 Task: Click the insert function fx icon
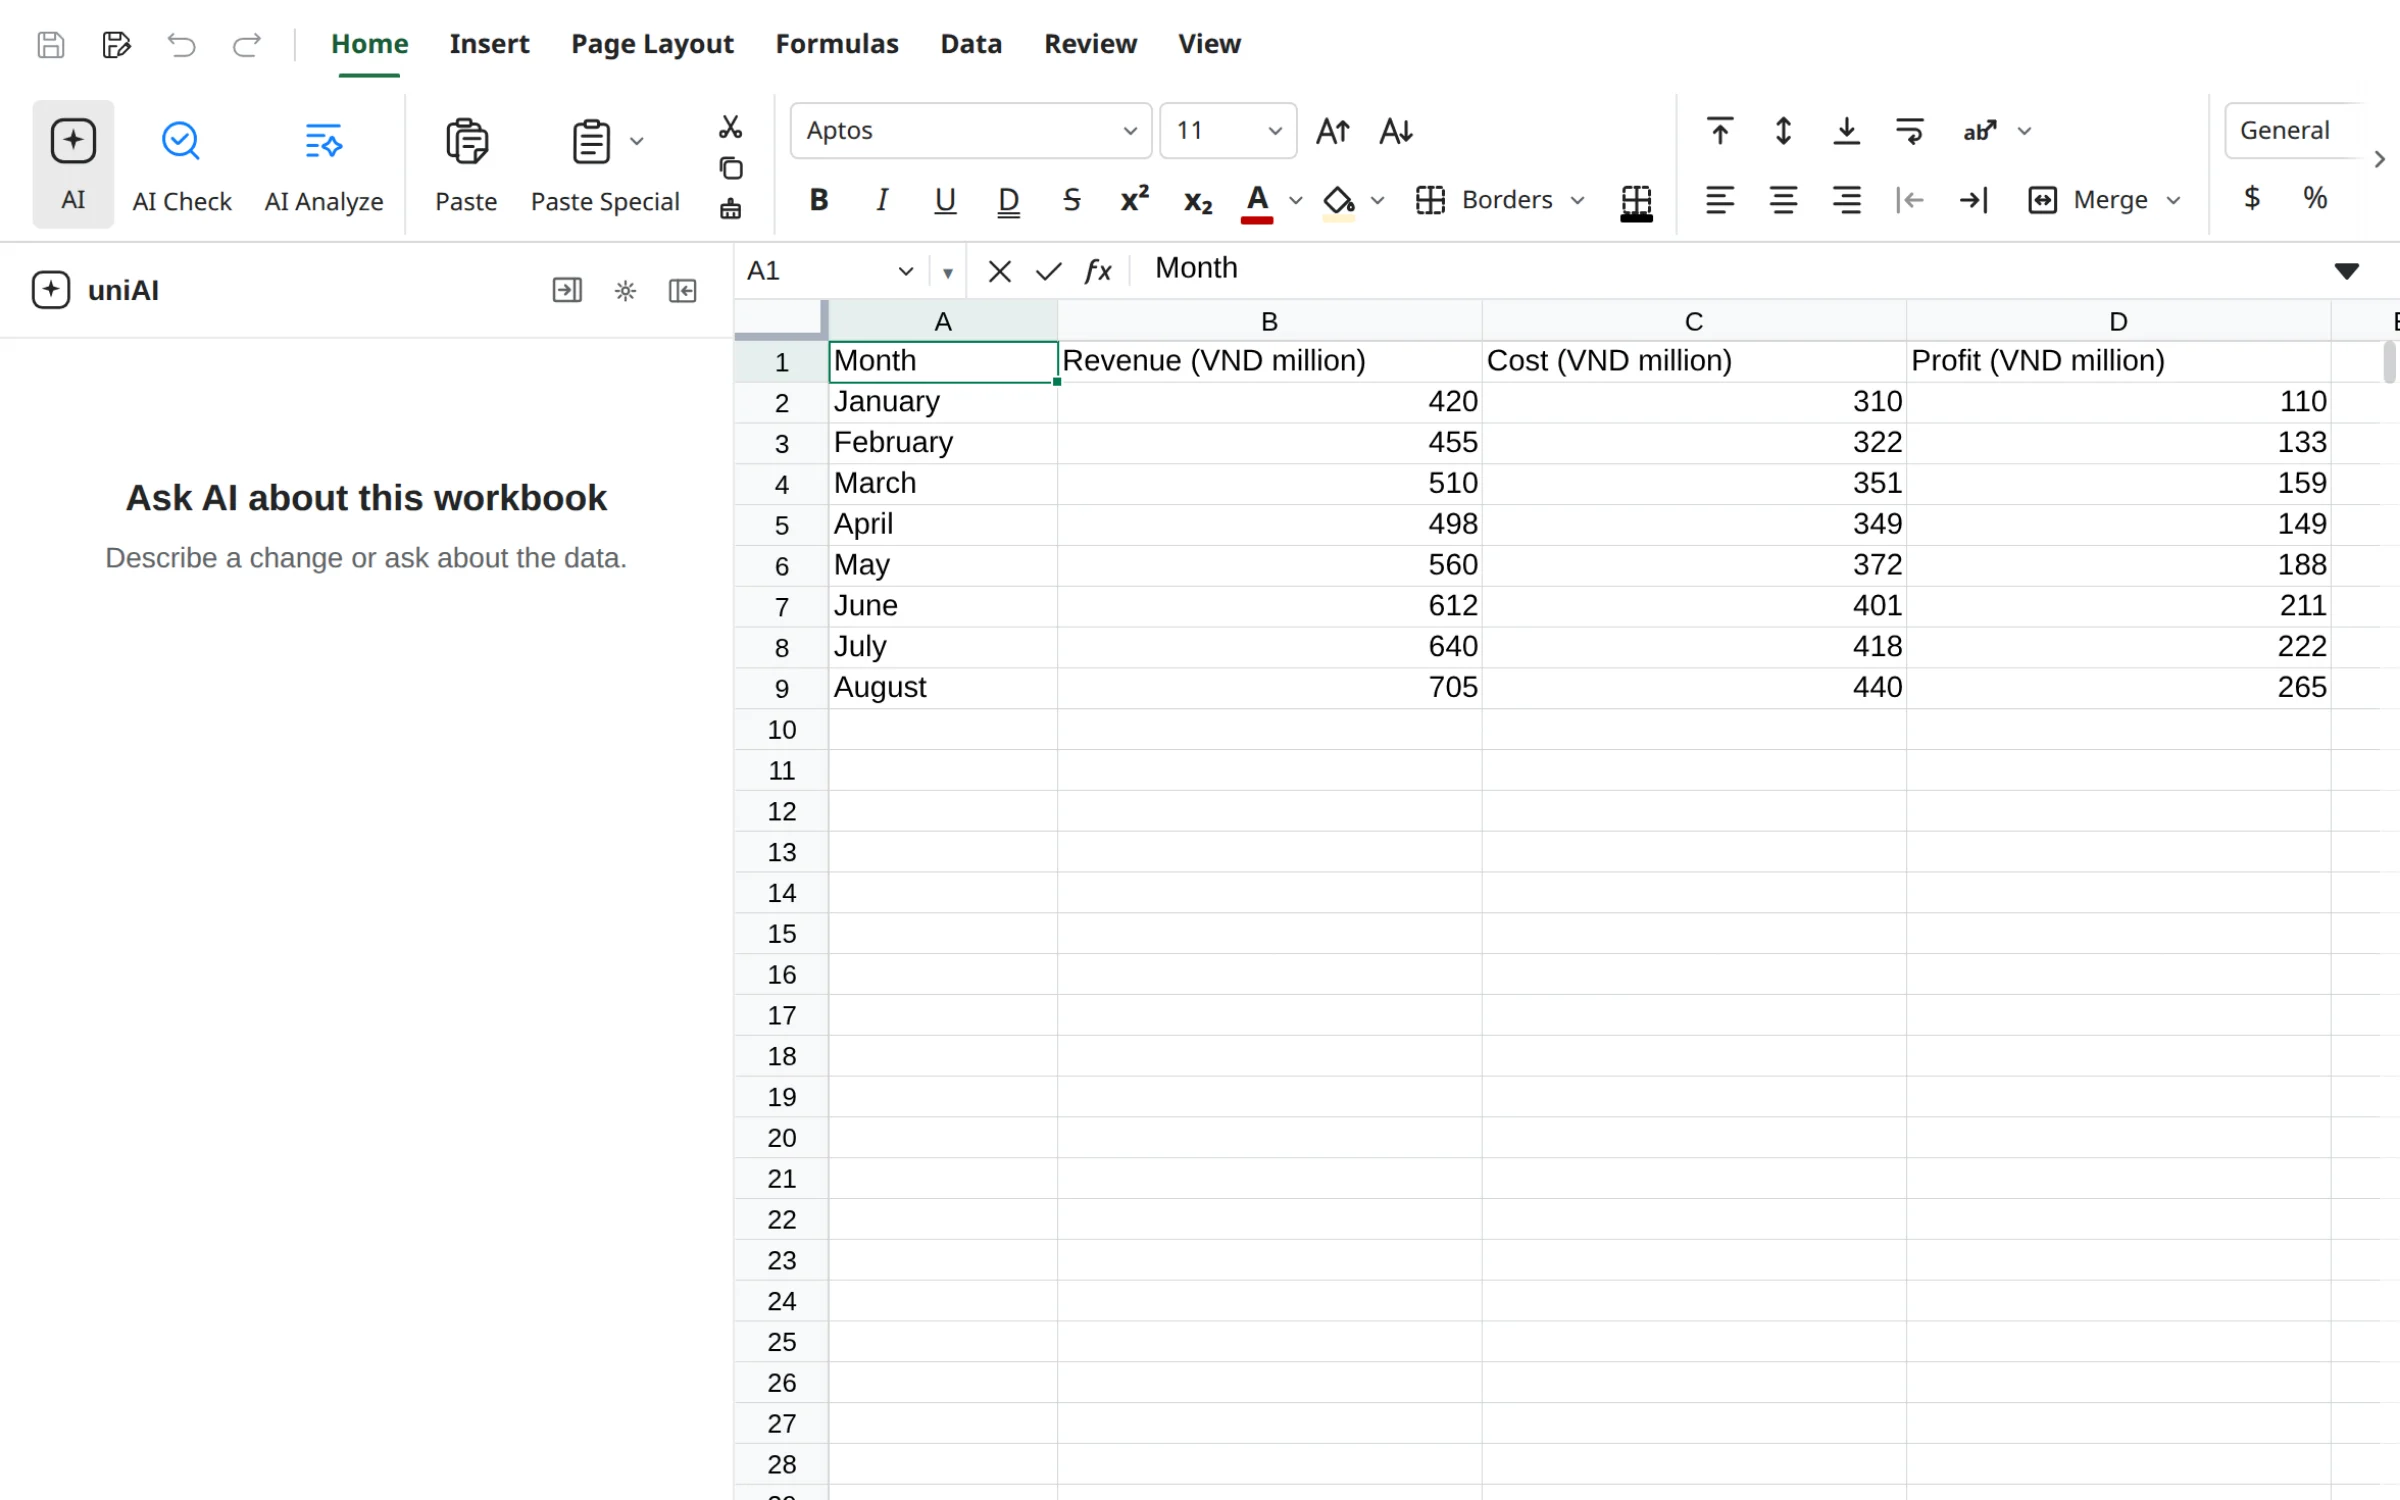point(1098,271)
